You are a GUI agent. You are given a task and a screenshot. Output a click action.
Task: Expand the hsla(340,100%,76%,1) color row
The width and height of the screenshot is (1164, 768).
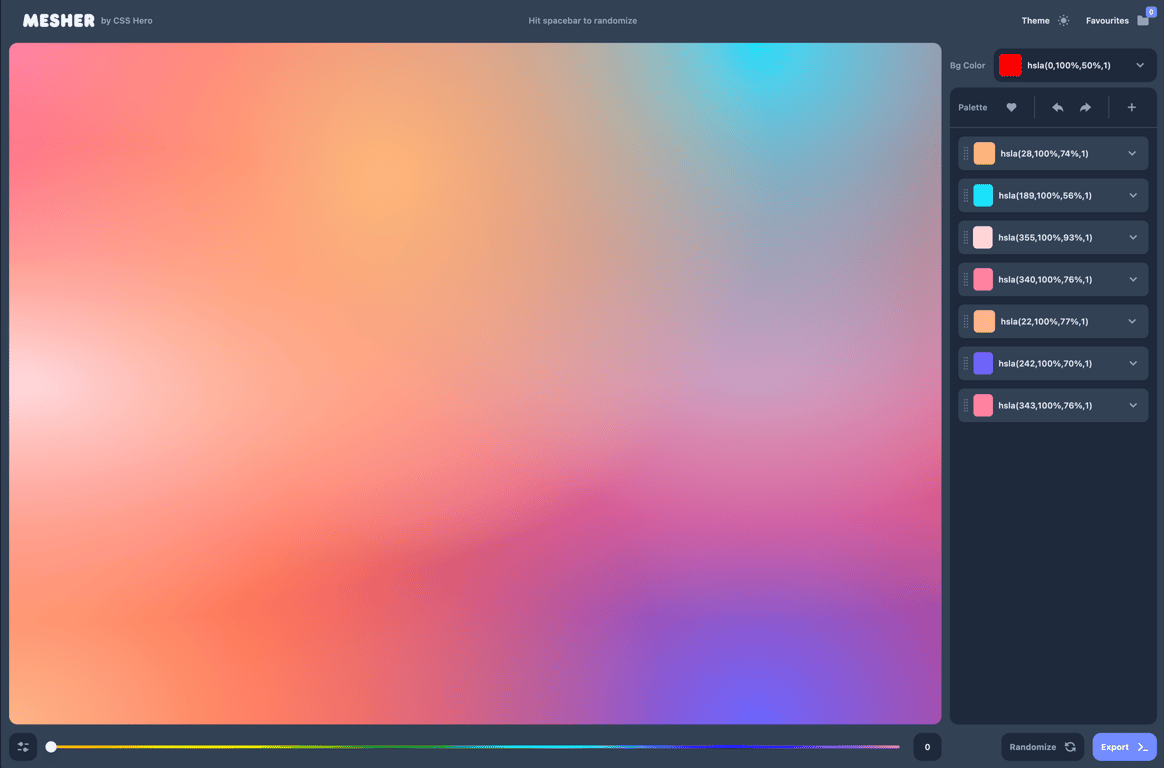[1133, 280]
